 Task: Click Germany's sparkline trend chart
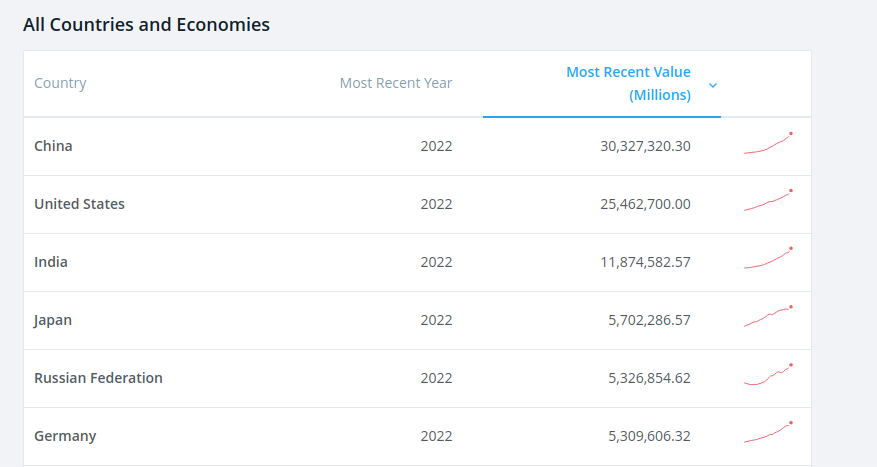[768, 433]
